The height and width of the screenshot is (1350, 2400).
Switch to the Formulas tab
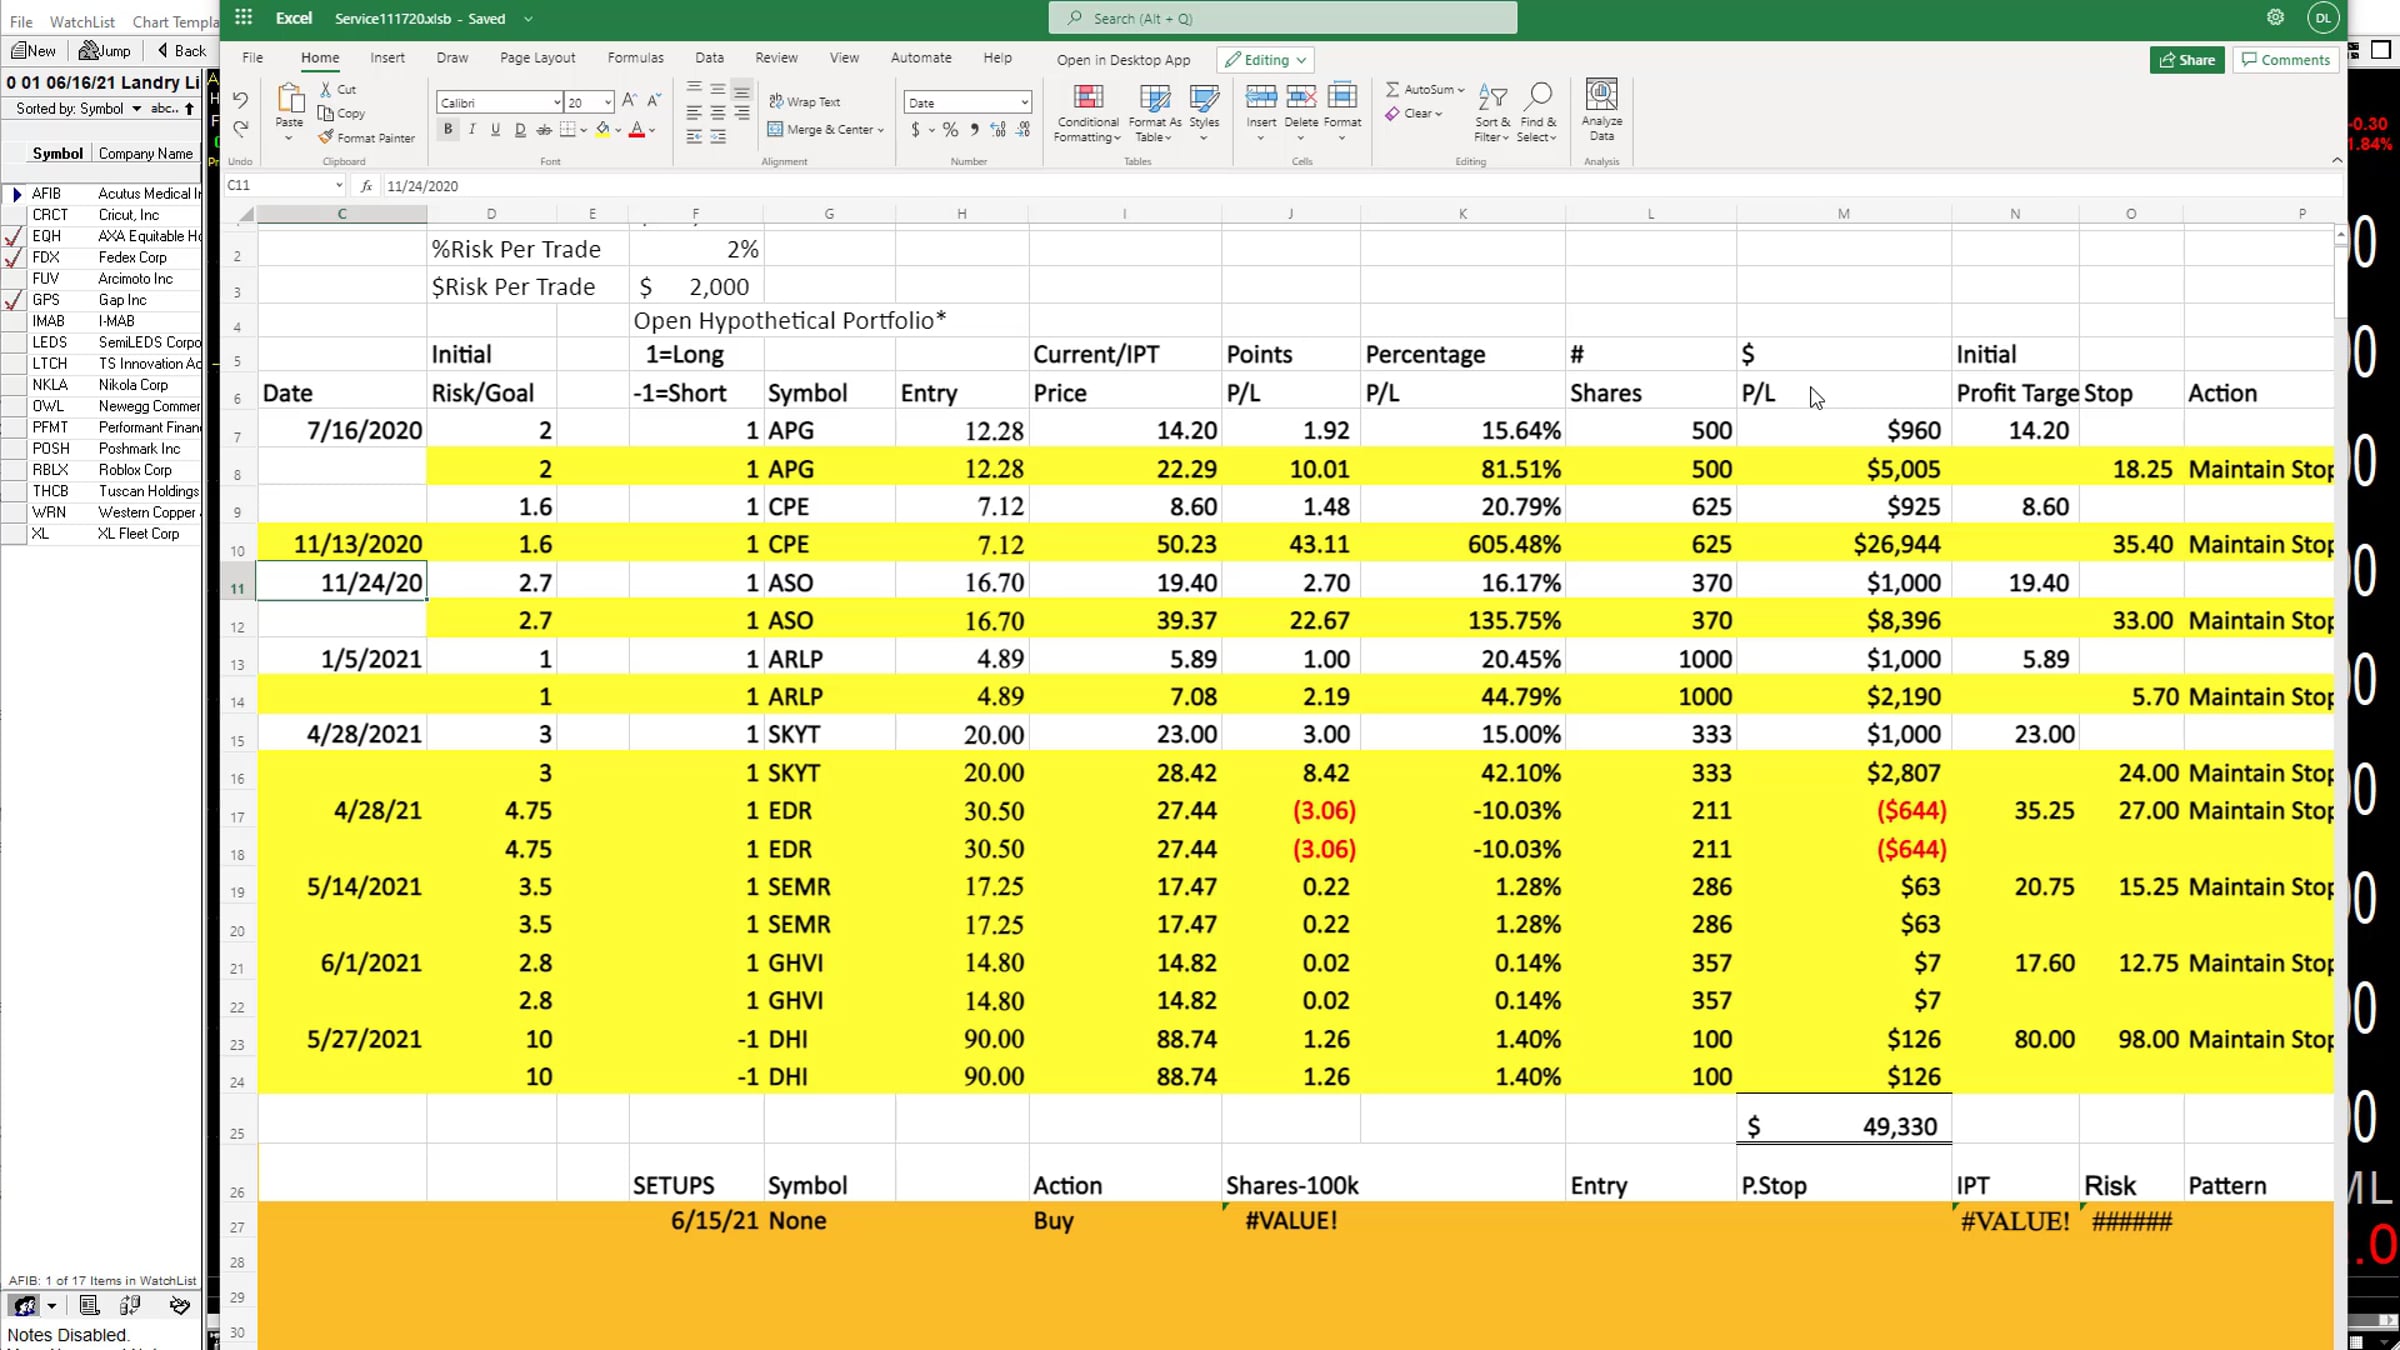(635, 58)
